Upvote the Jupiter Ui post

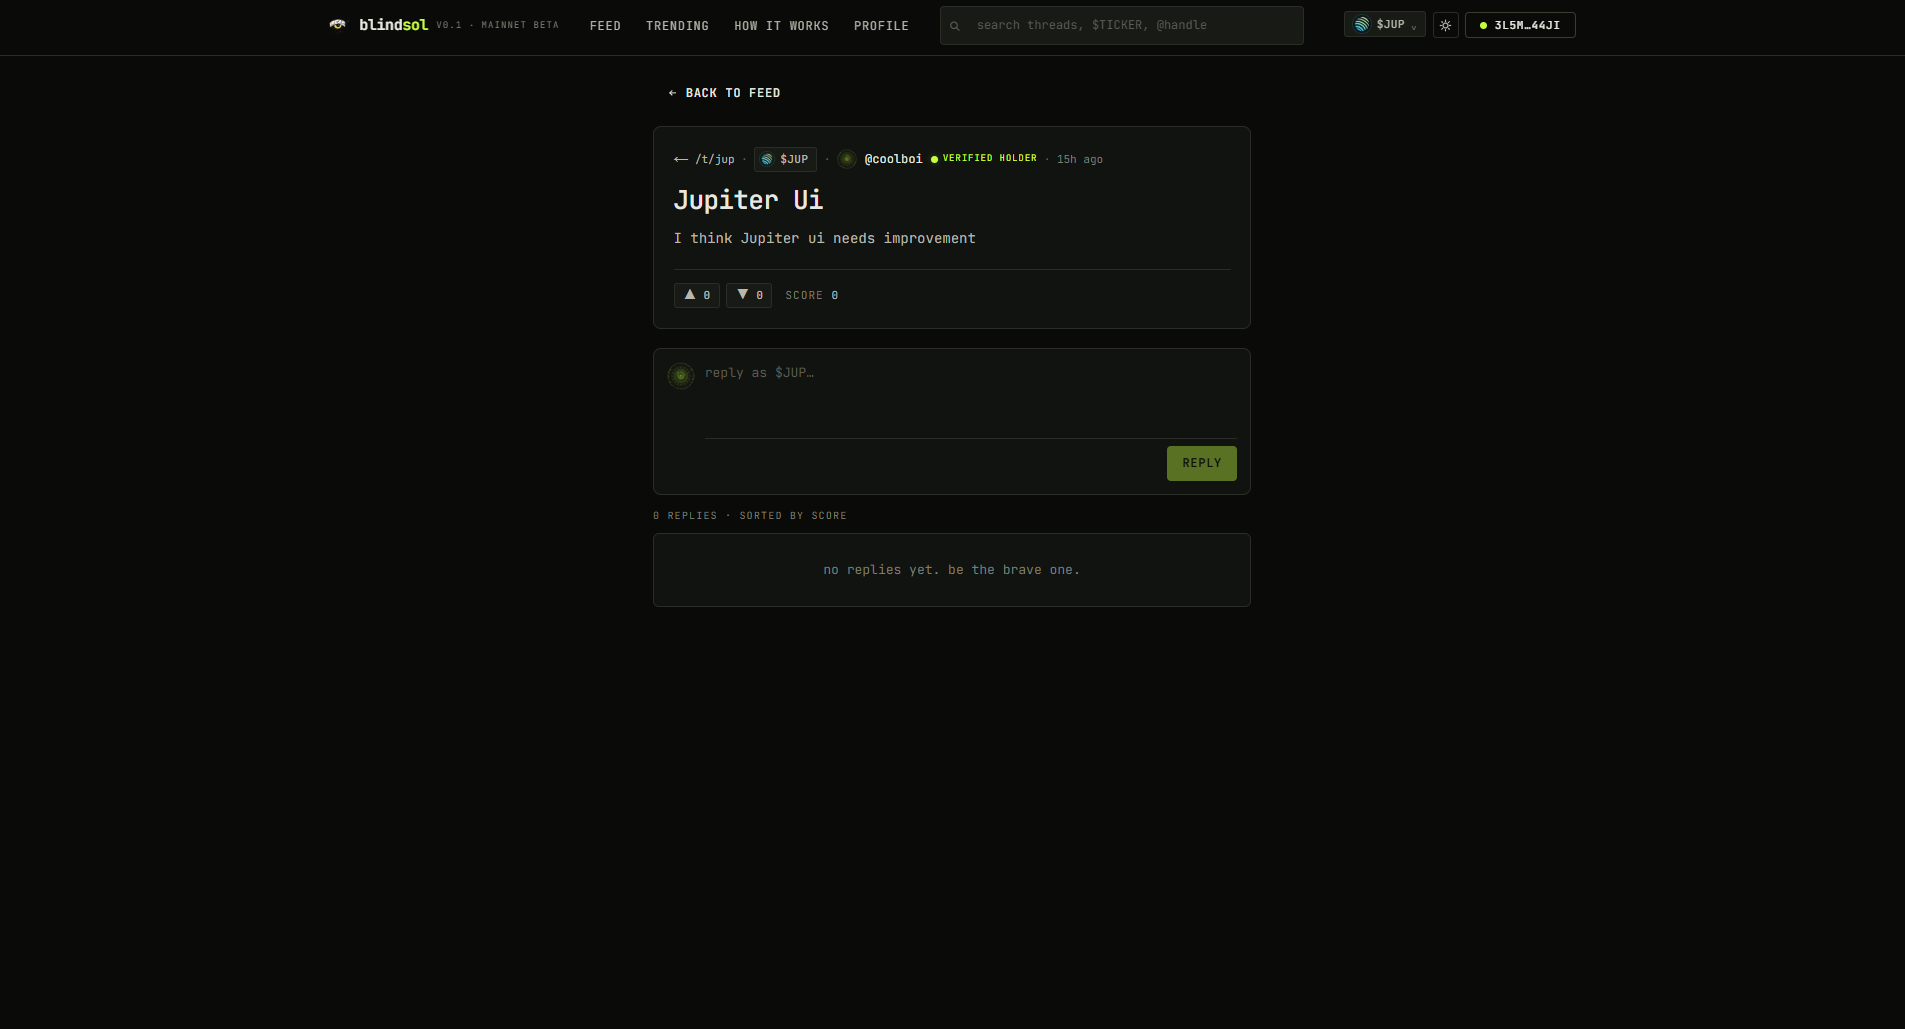697,295
